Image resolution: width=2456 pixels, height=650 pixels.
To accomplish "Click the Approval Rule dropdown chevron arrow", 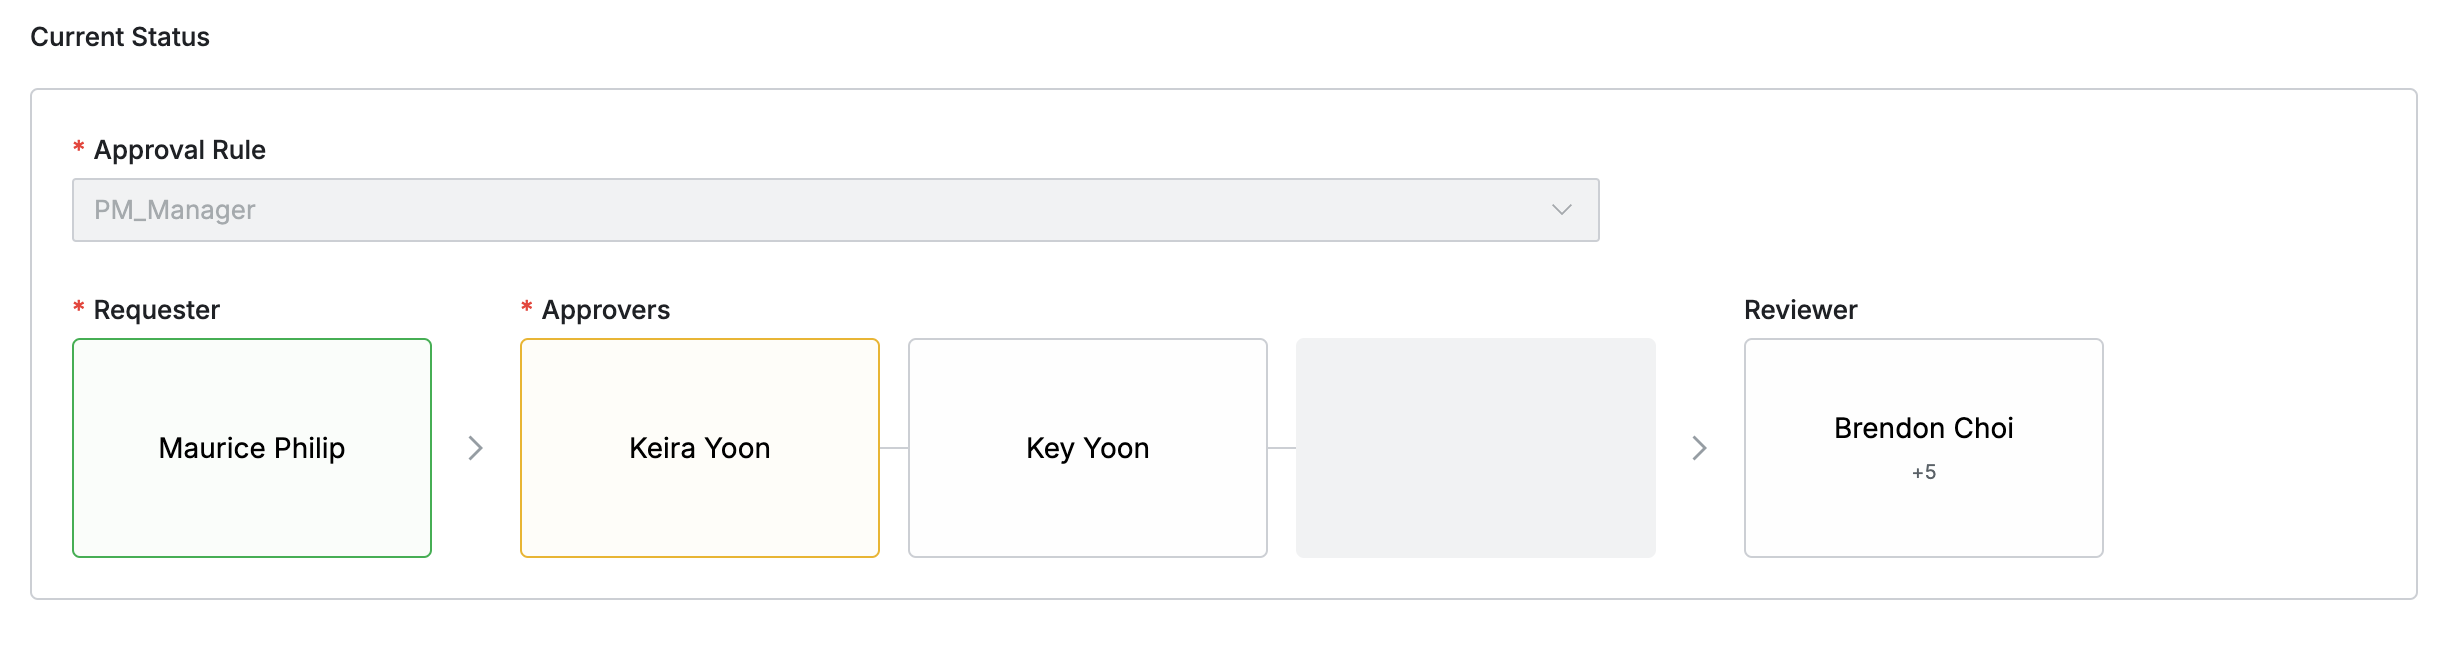I will click(1561, 210).
